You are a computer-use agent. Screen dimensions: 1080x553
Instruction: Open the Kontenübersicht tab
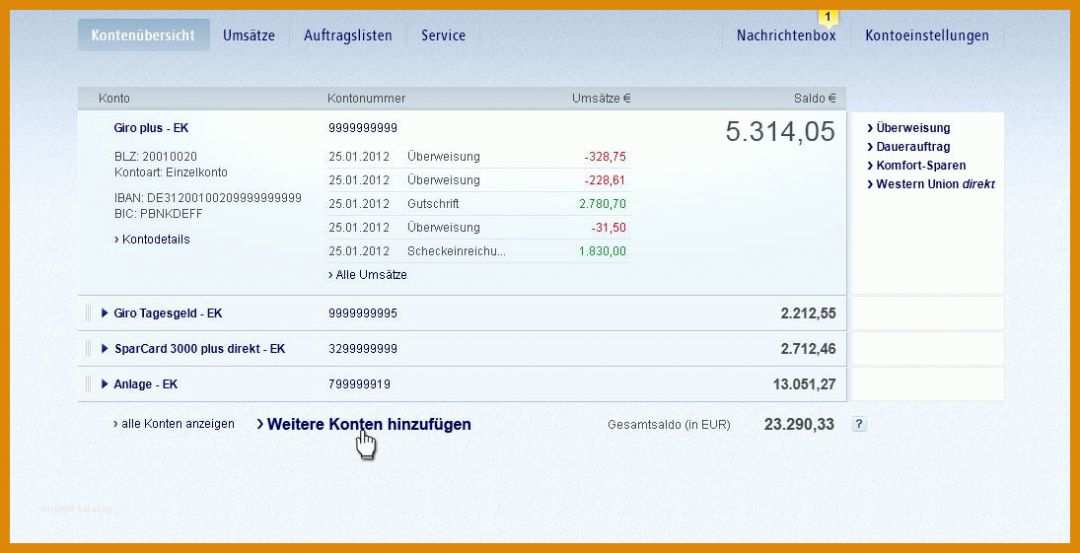coord(143,35)
